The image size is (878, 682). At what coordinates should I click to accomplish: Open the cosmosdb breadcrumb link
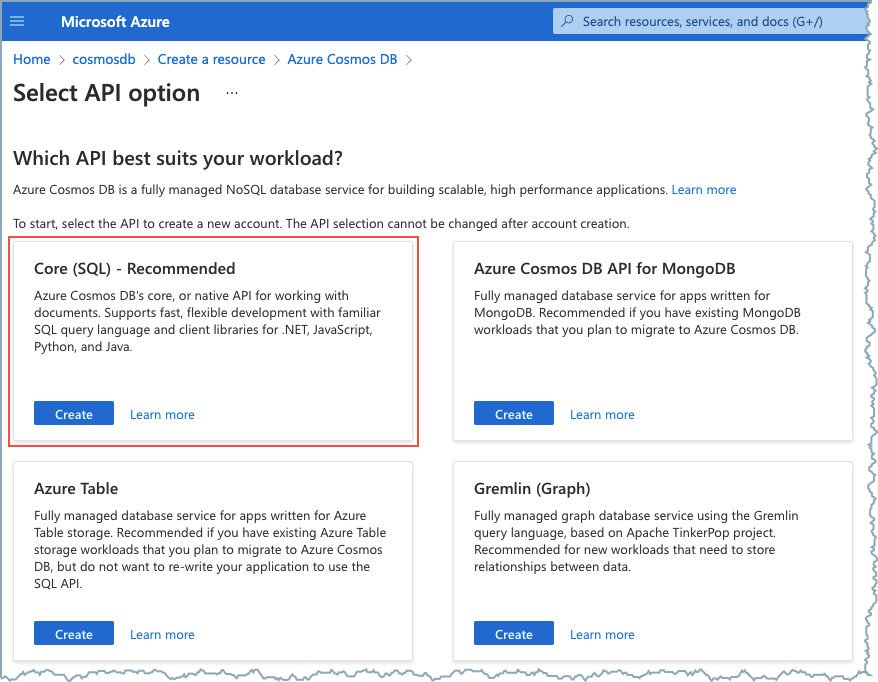coord(104,59)
